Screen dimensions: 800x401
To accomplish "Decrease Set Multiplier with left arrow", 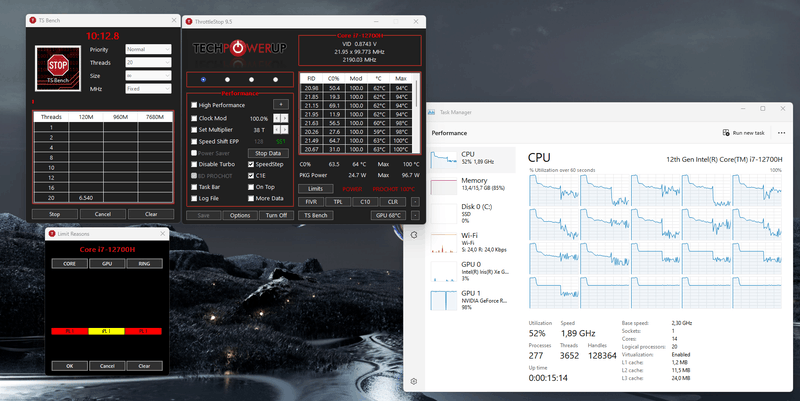I will [x=277, y=130].
